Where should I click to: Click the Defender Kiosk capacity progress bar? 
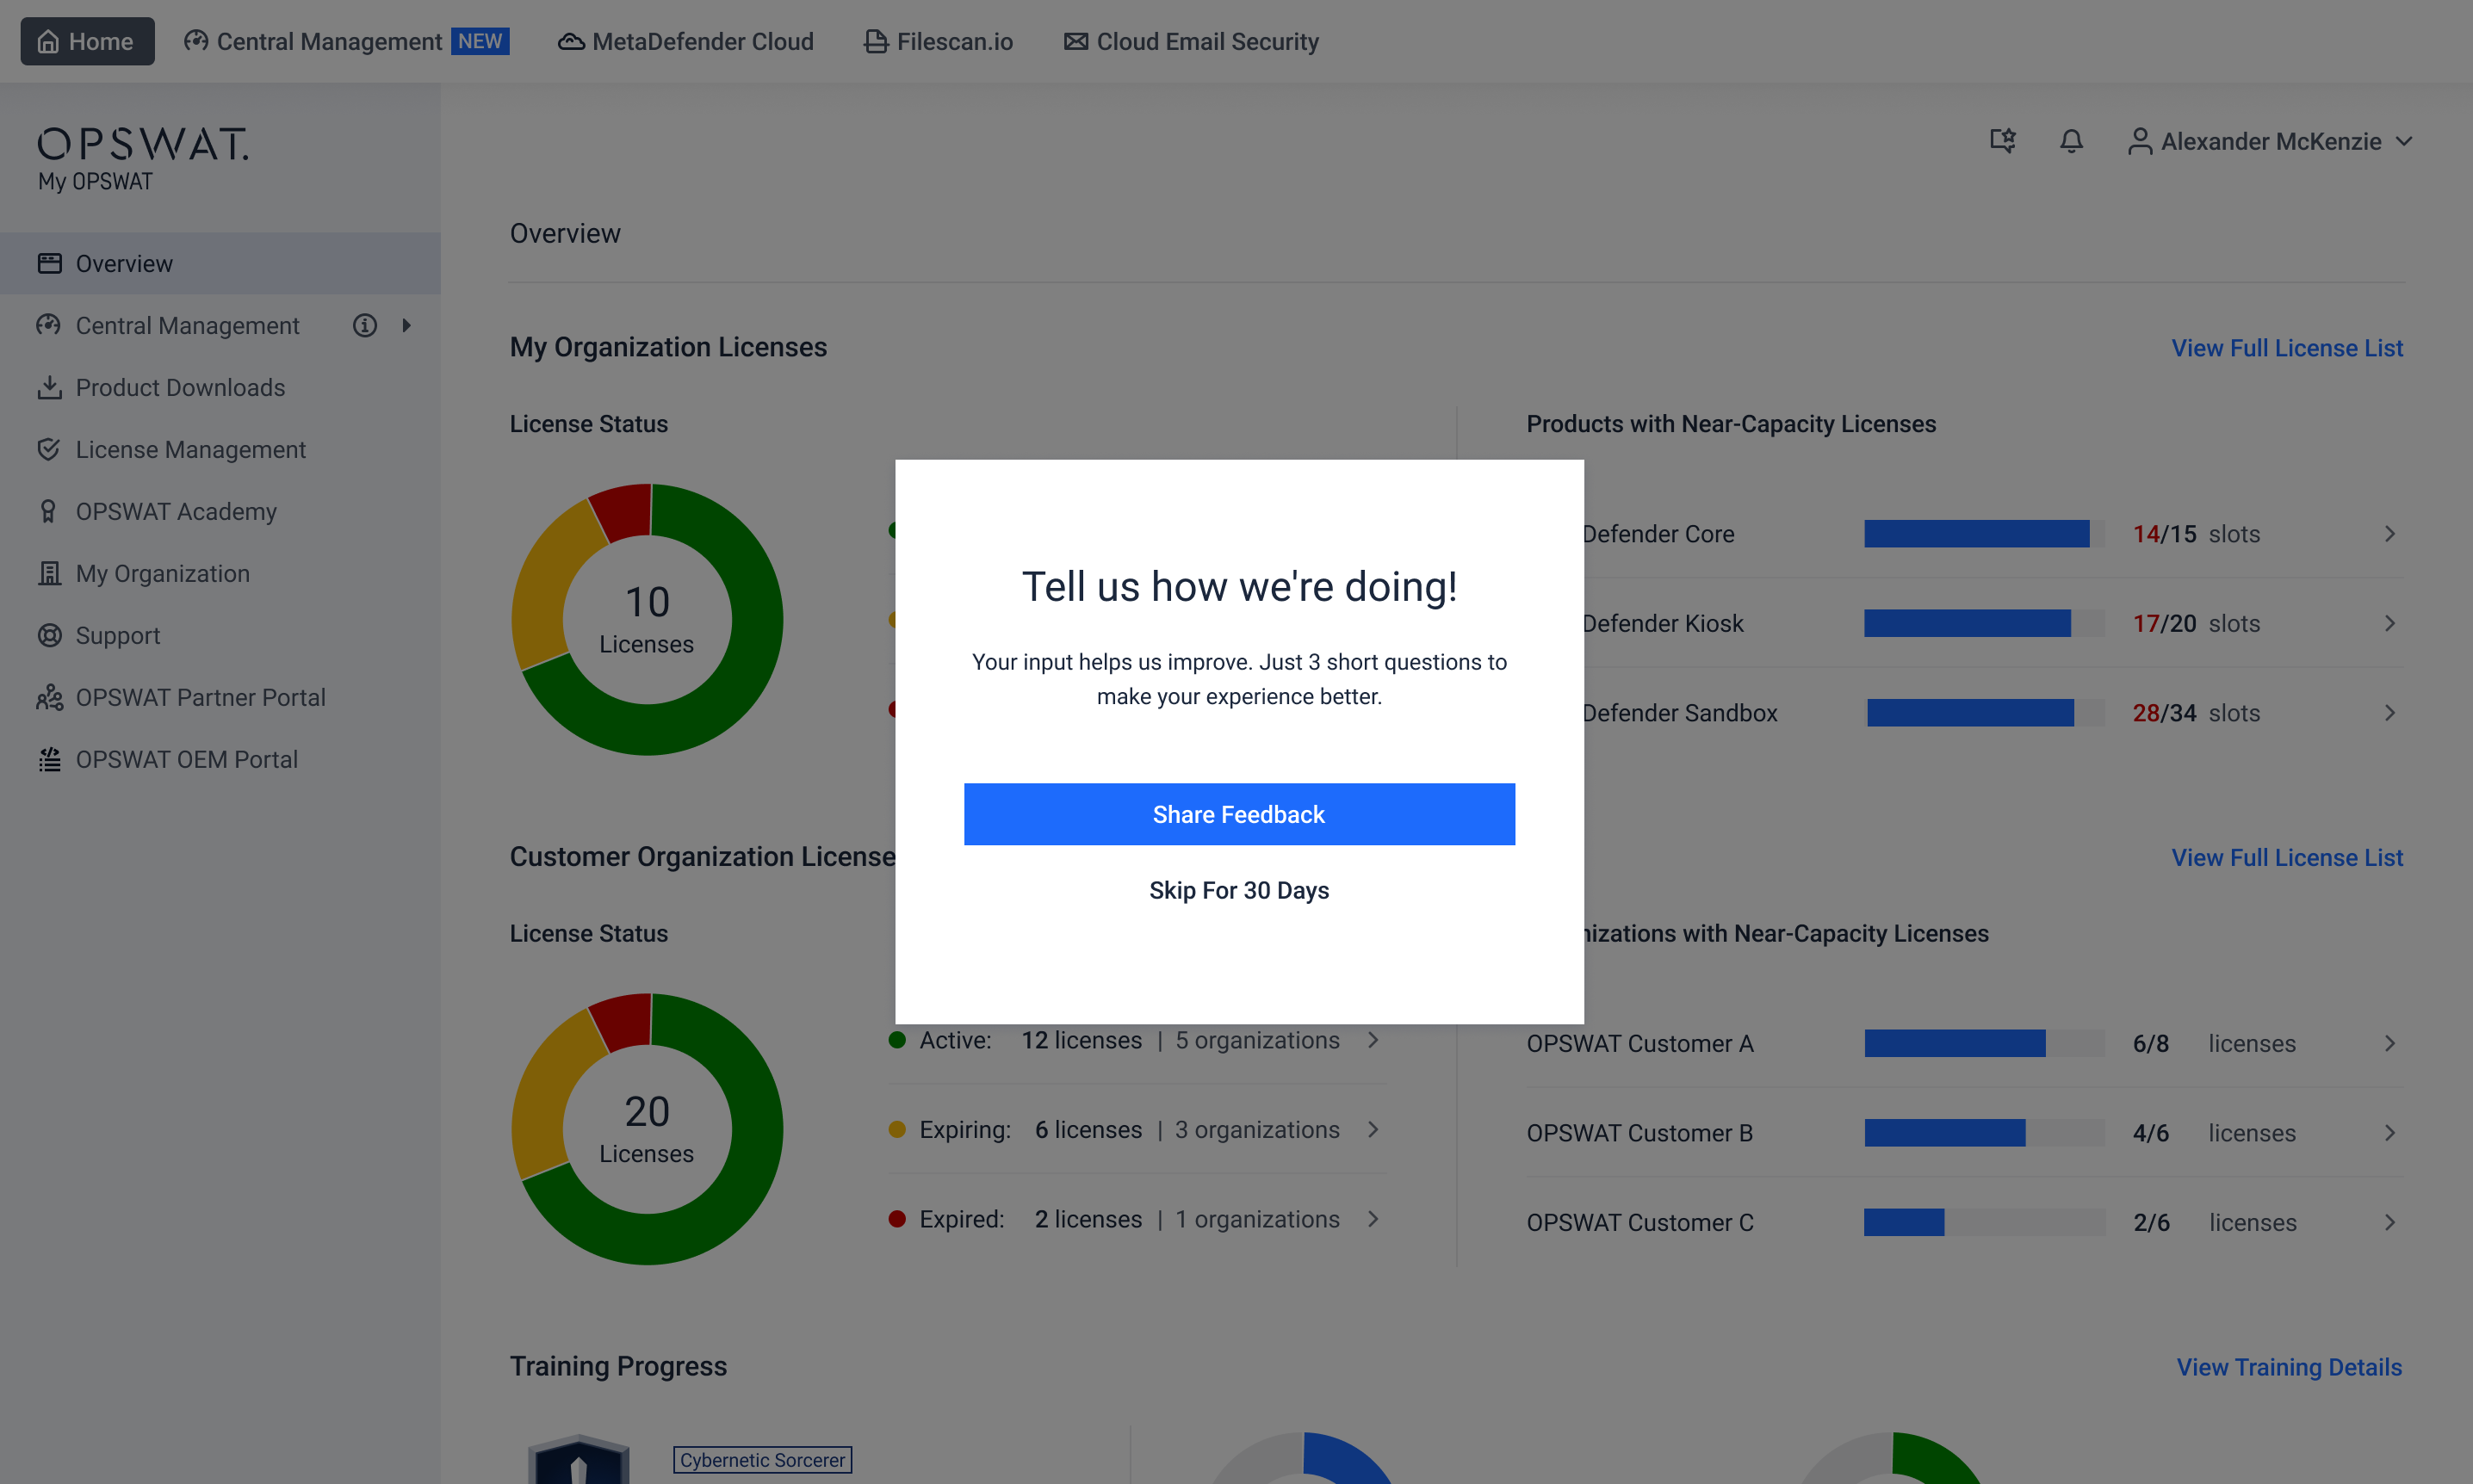click(x=1983, y=623)
